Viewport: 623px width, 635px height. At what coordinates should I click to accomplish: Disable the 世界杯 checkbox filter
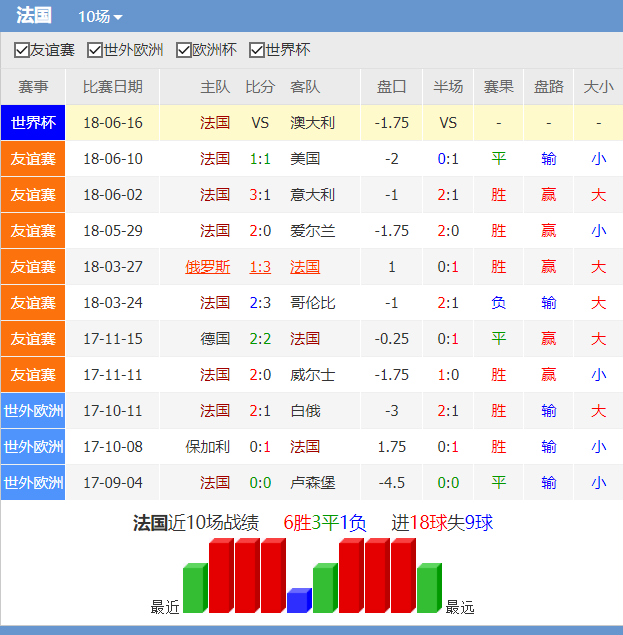(x=257, y=50)
